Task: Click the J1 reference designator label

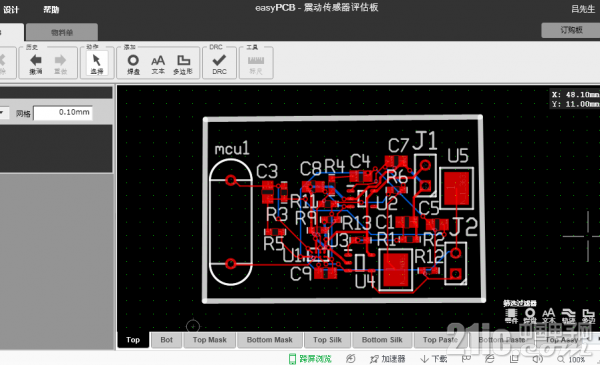Action: click(425, 141)
